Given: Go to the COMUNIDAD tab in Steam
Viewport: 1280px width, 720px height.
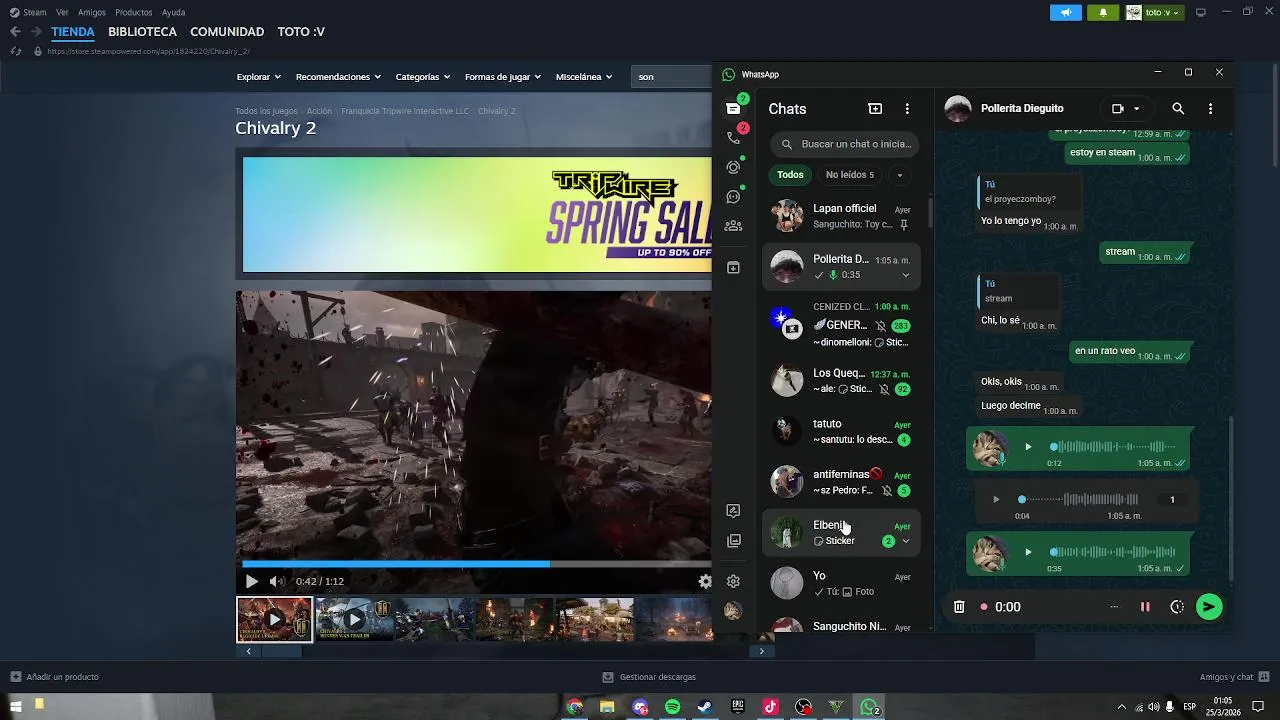Looking at the screenshot, I should tap(227, 32).
